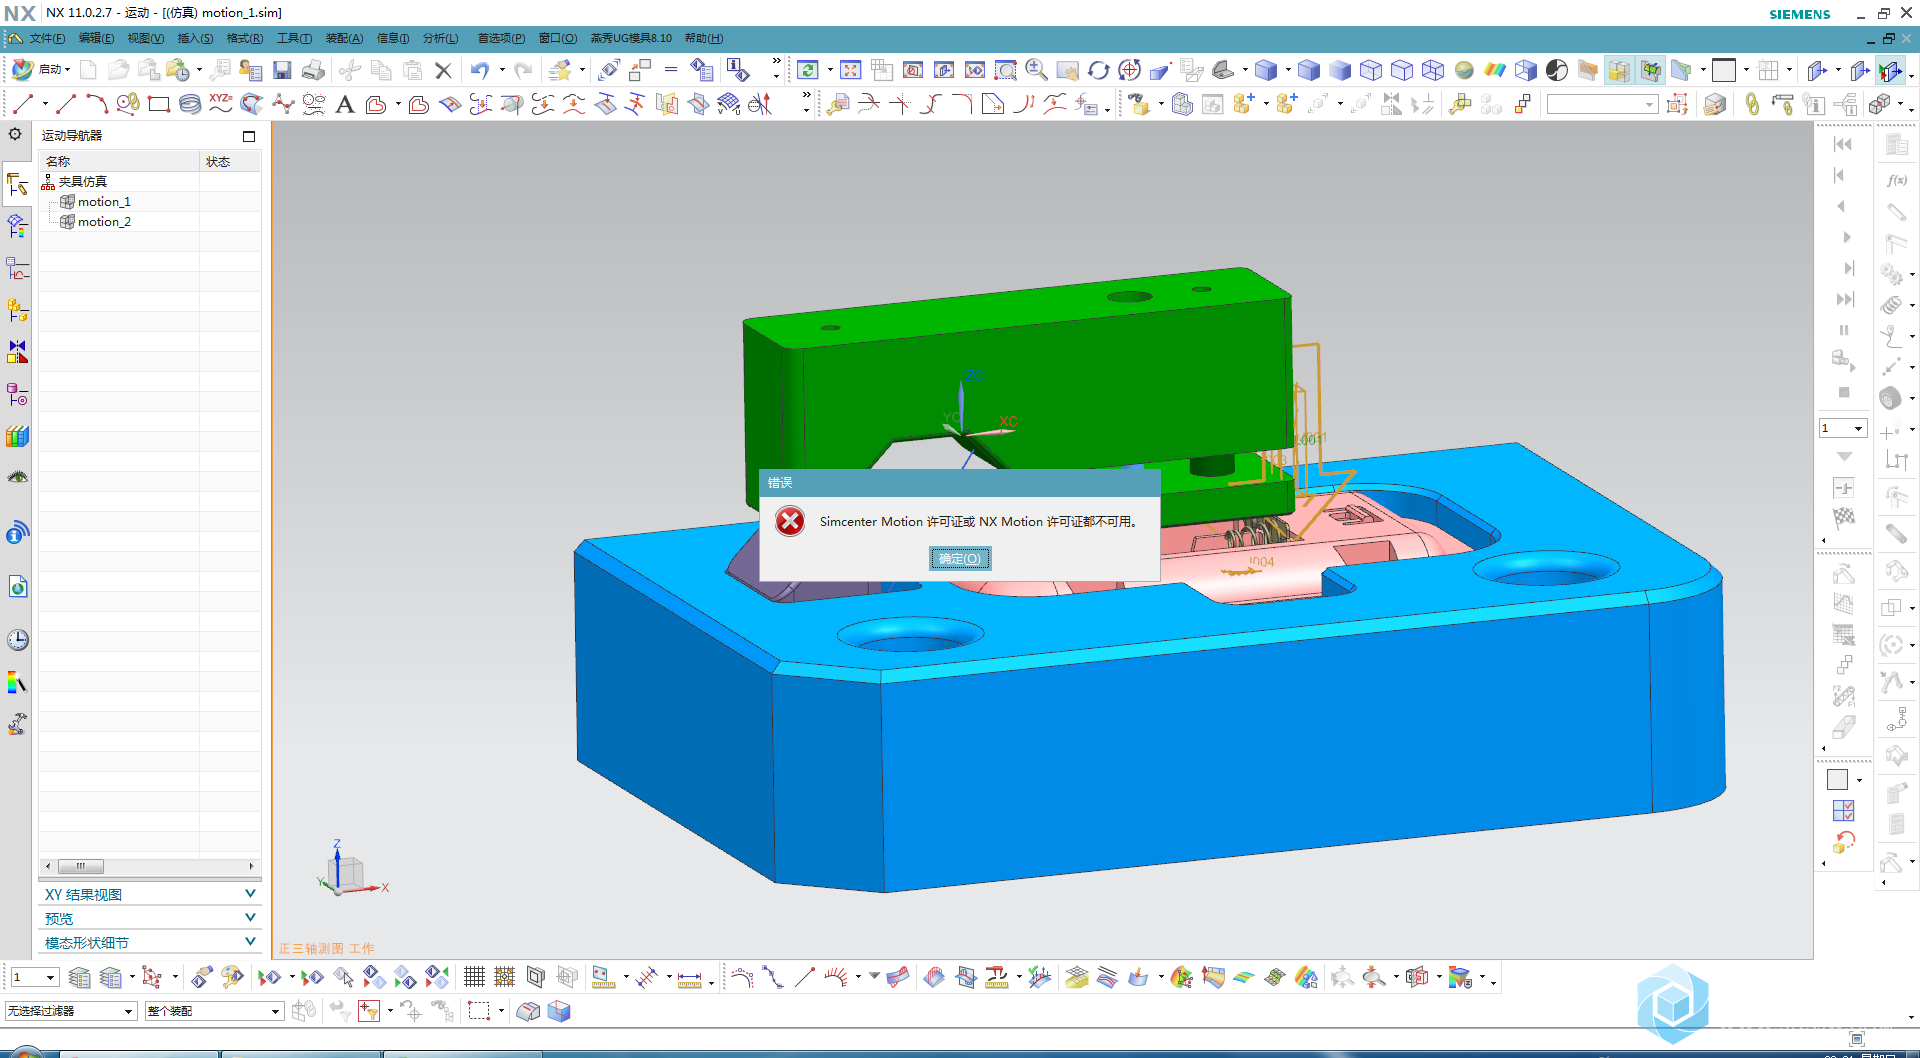This screenshot has height=1058, width=1920.
Task: Click the Arc curve tool
Action: click(96, 104)
